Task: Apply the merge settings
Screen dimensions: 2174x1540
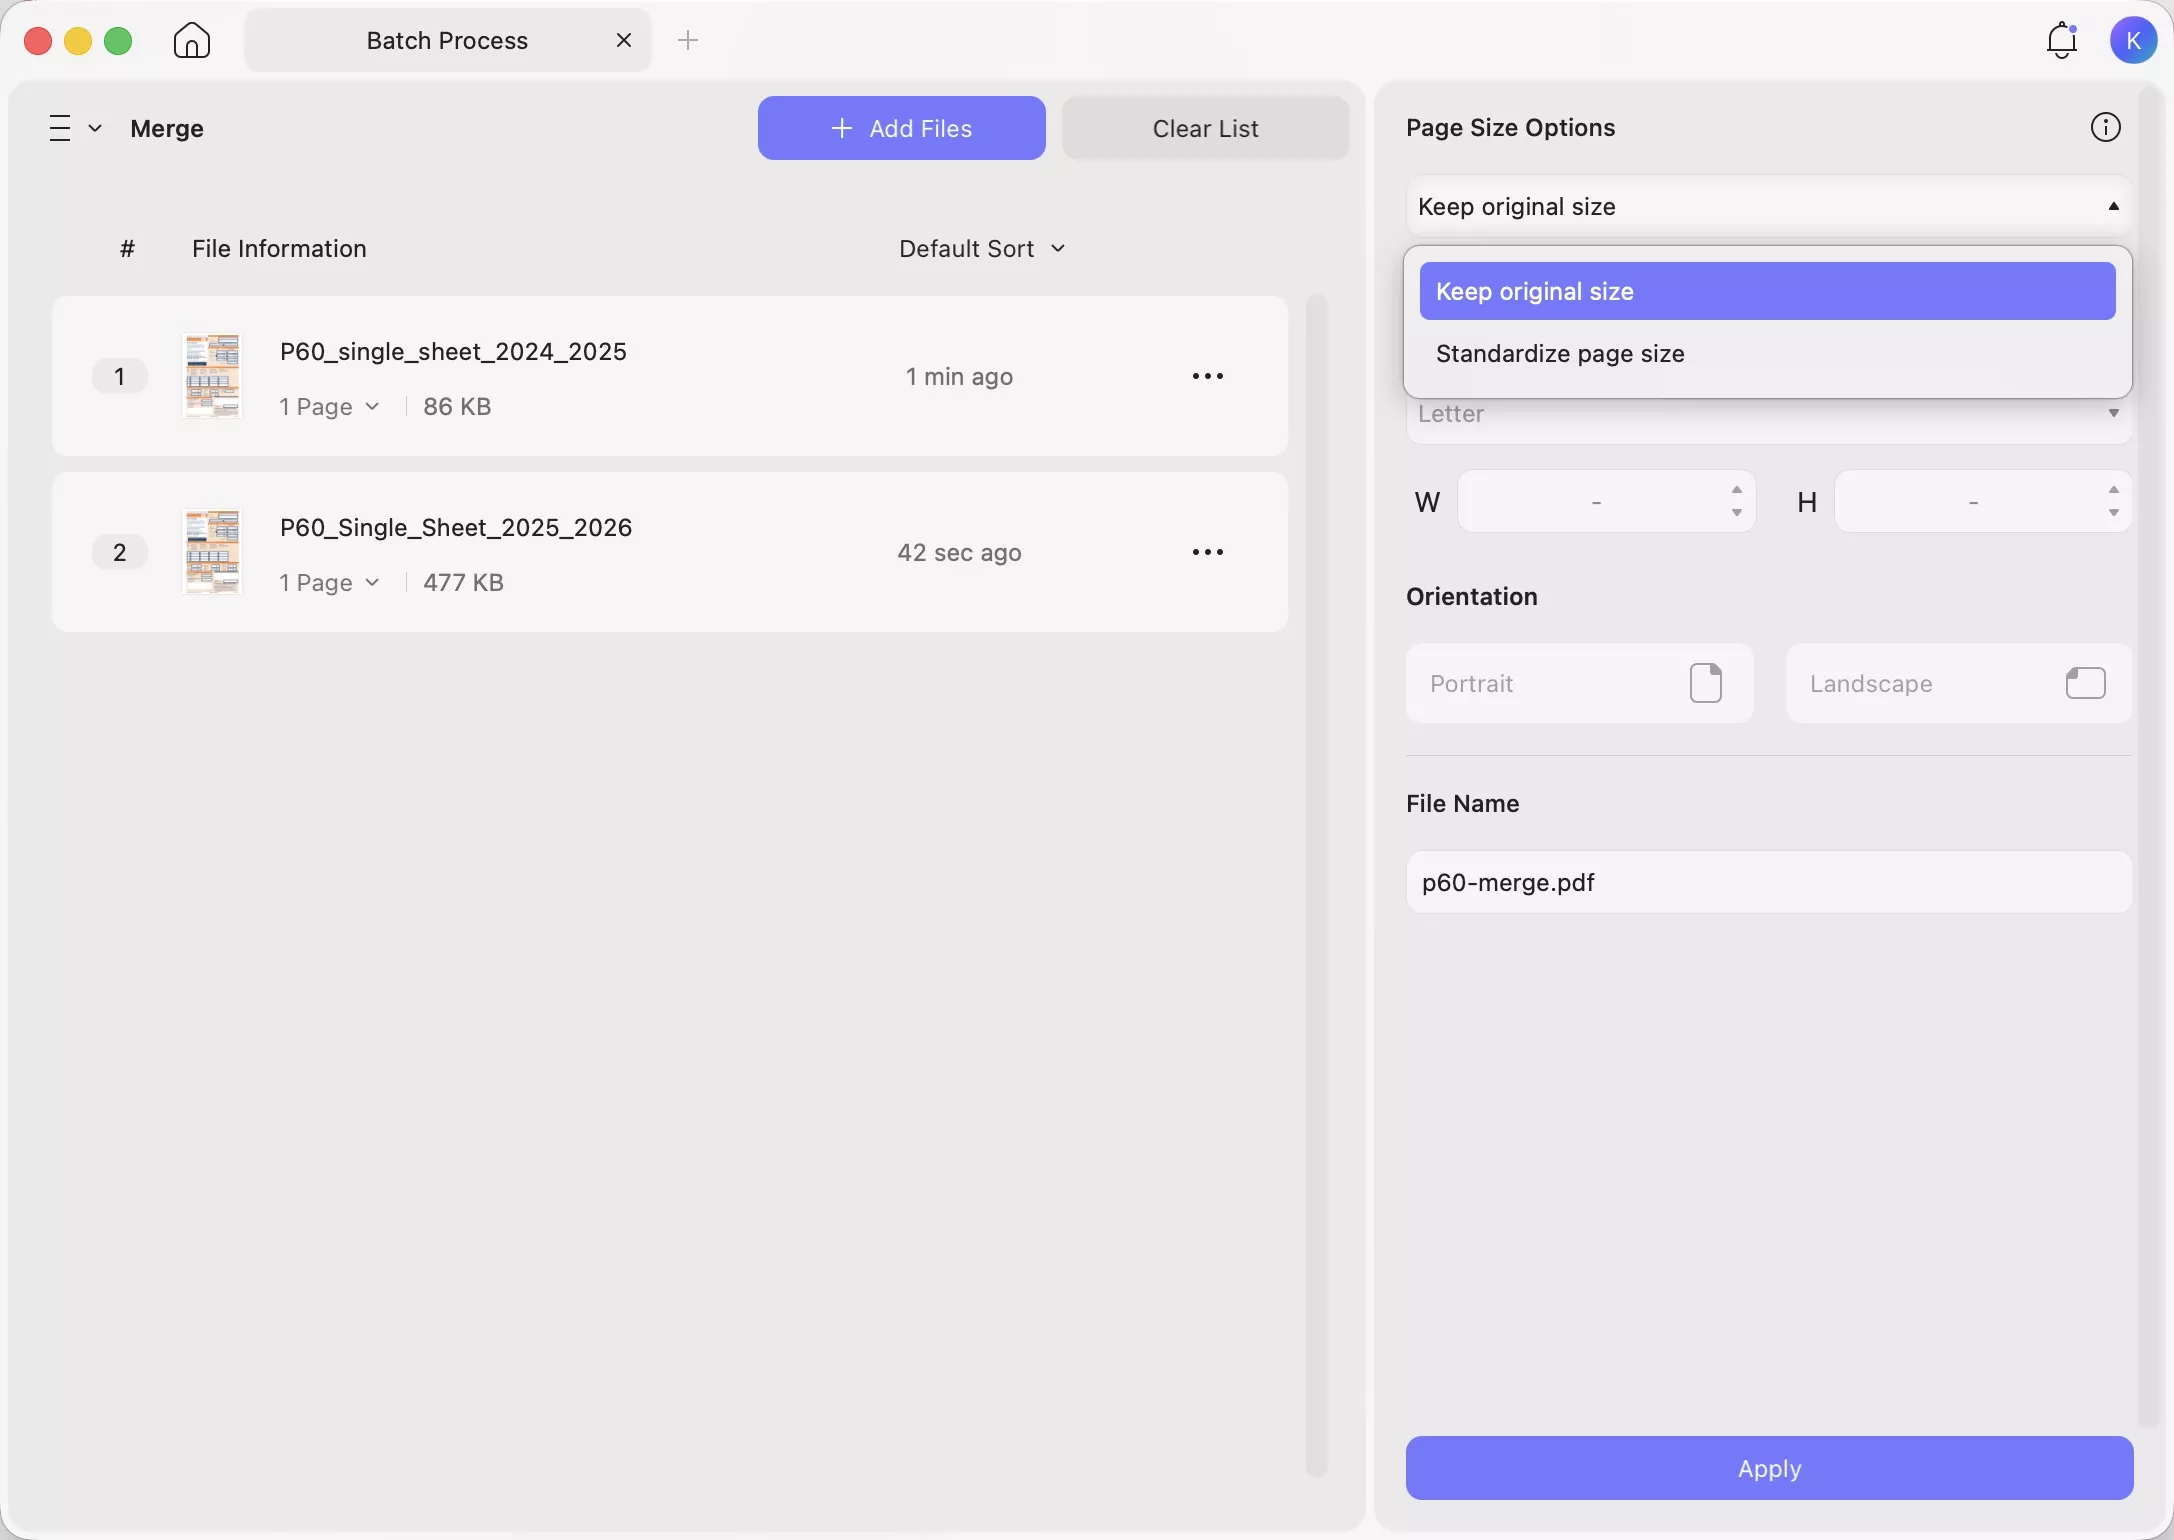Action: point(1768,1468)
